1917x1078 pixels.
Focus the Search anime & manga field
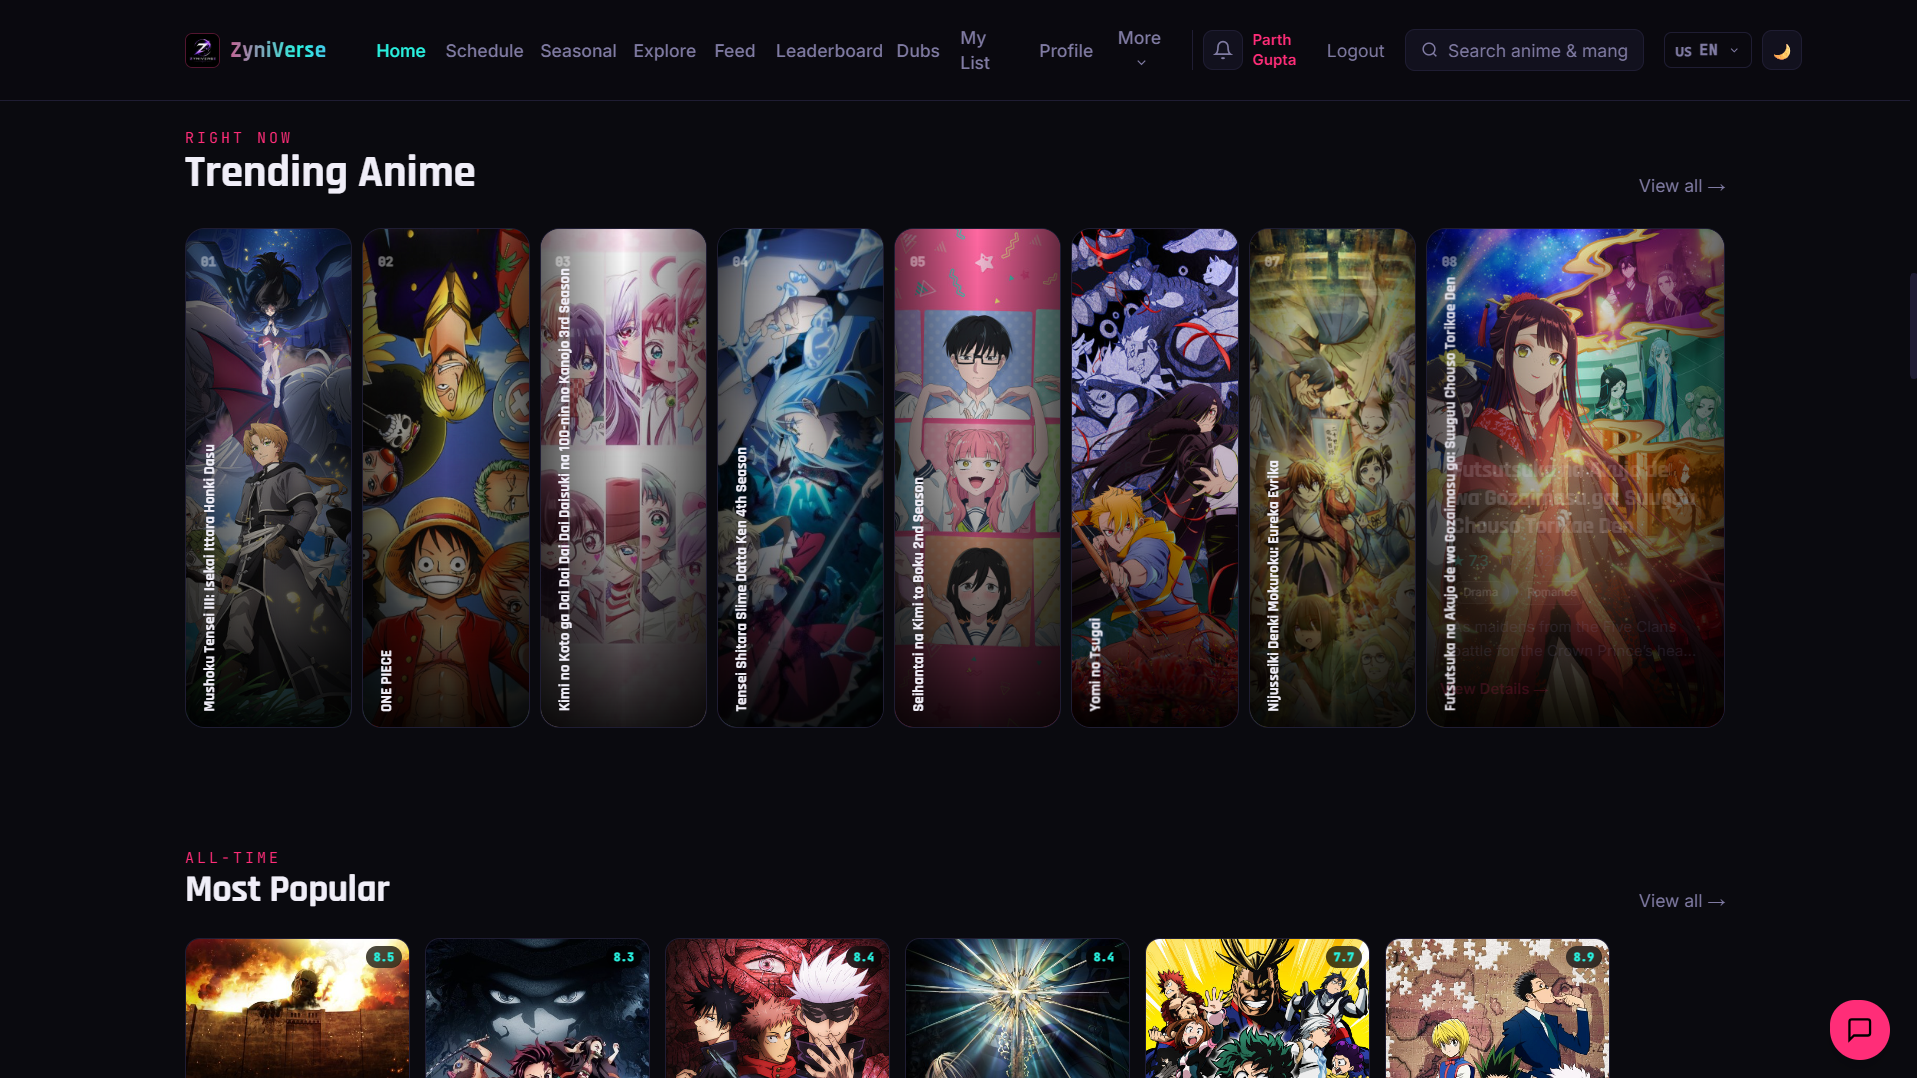coord(1523,50)
